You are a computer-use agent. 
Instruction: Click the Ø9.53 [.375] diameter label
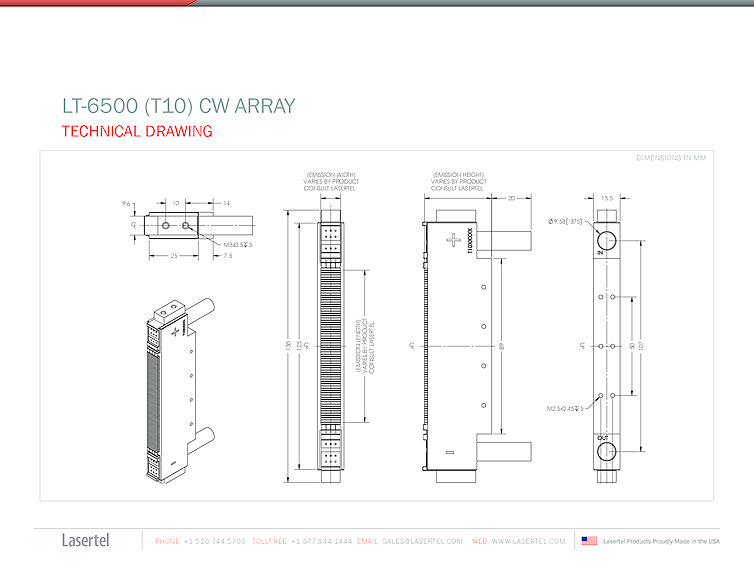coord(565,219)
